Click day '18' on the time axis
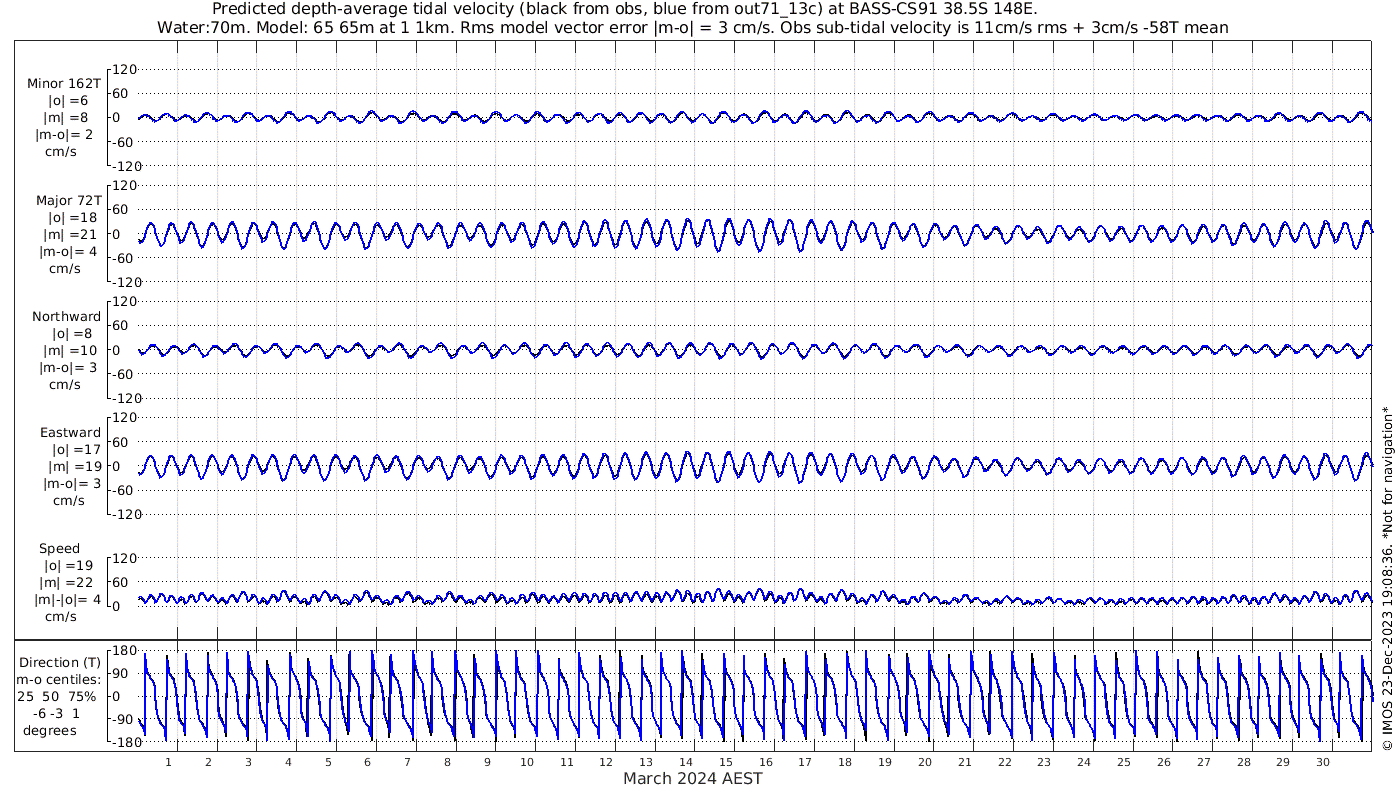This screenshot has height=800, width=1400. click(845, 762)
